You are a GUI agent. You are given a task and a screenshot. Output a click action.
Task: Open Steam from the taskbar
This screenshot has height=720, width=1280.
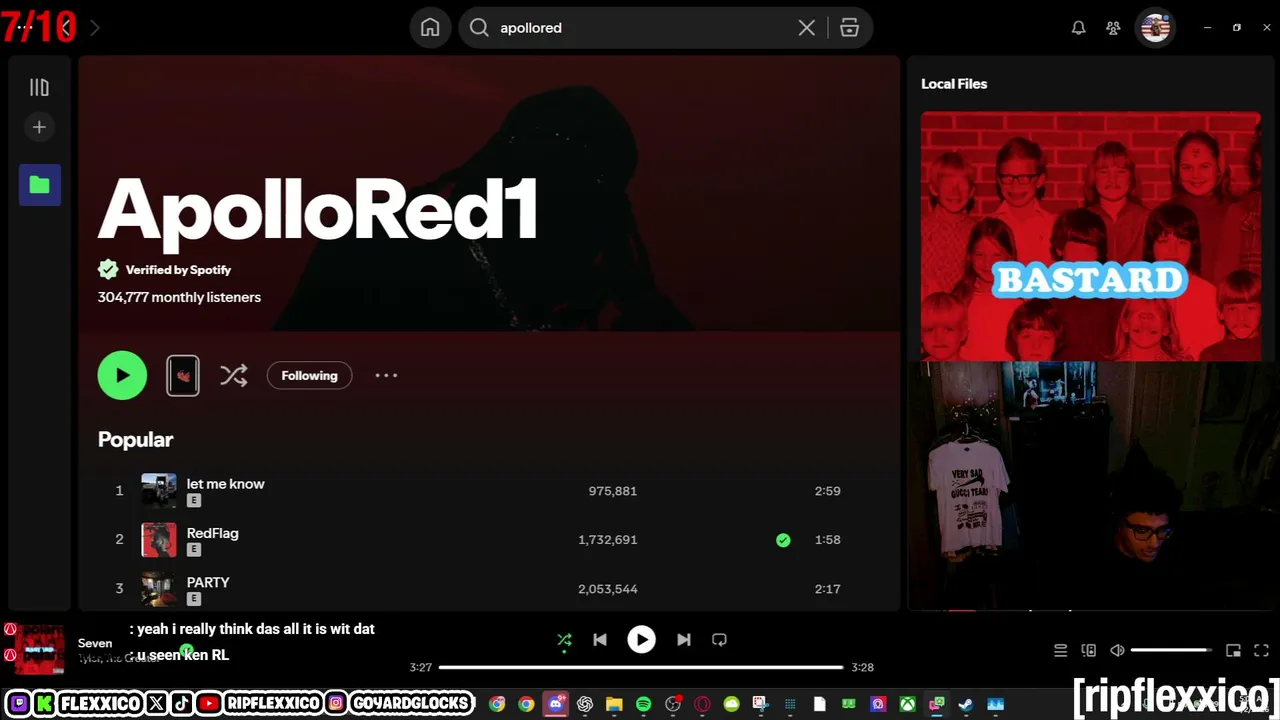[965, 704]
